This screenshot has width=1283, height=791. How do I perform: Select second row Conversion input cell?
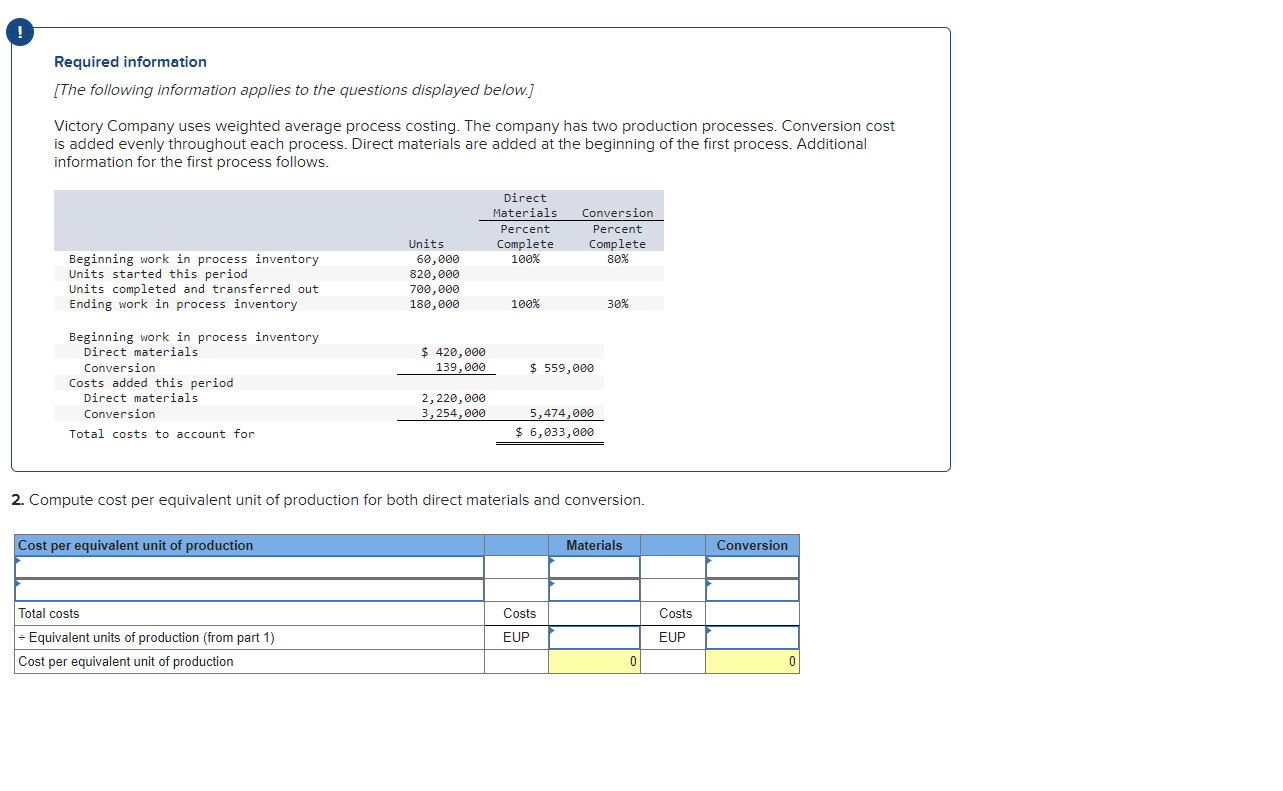click(752, 590)
